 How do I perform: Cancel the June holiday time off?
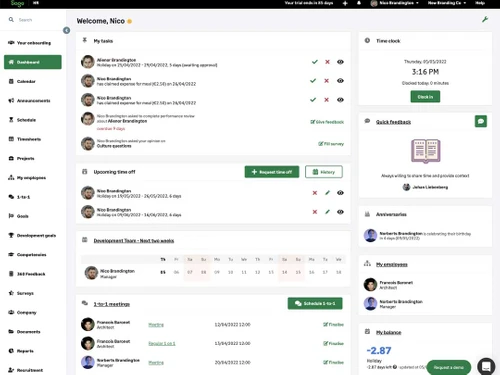pyautogui.click(x=315, y=212)
